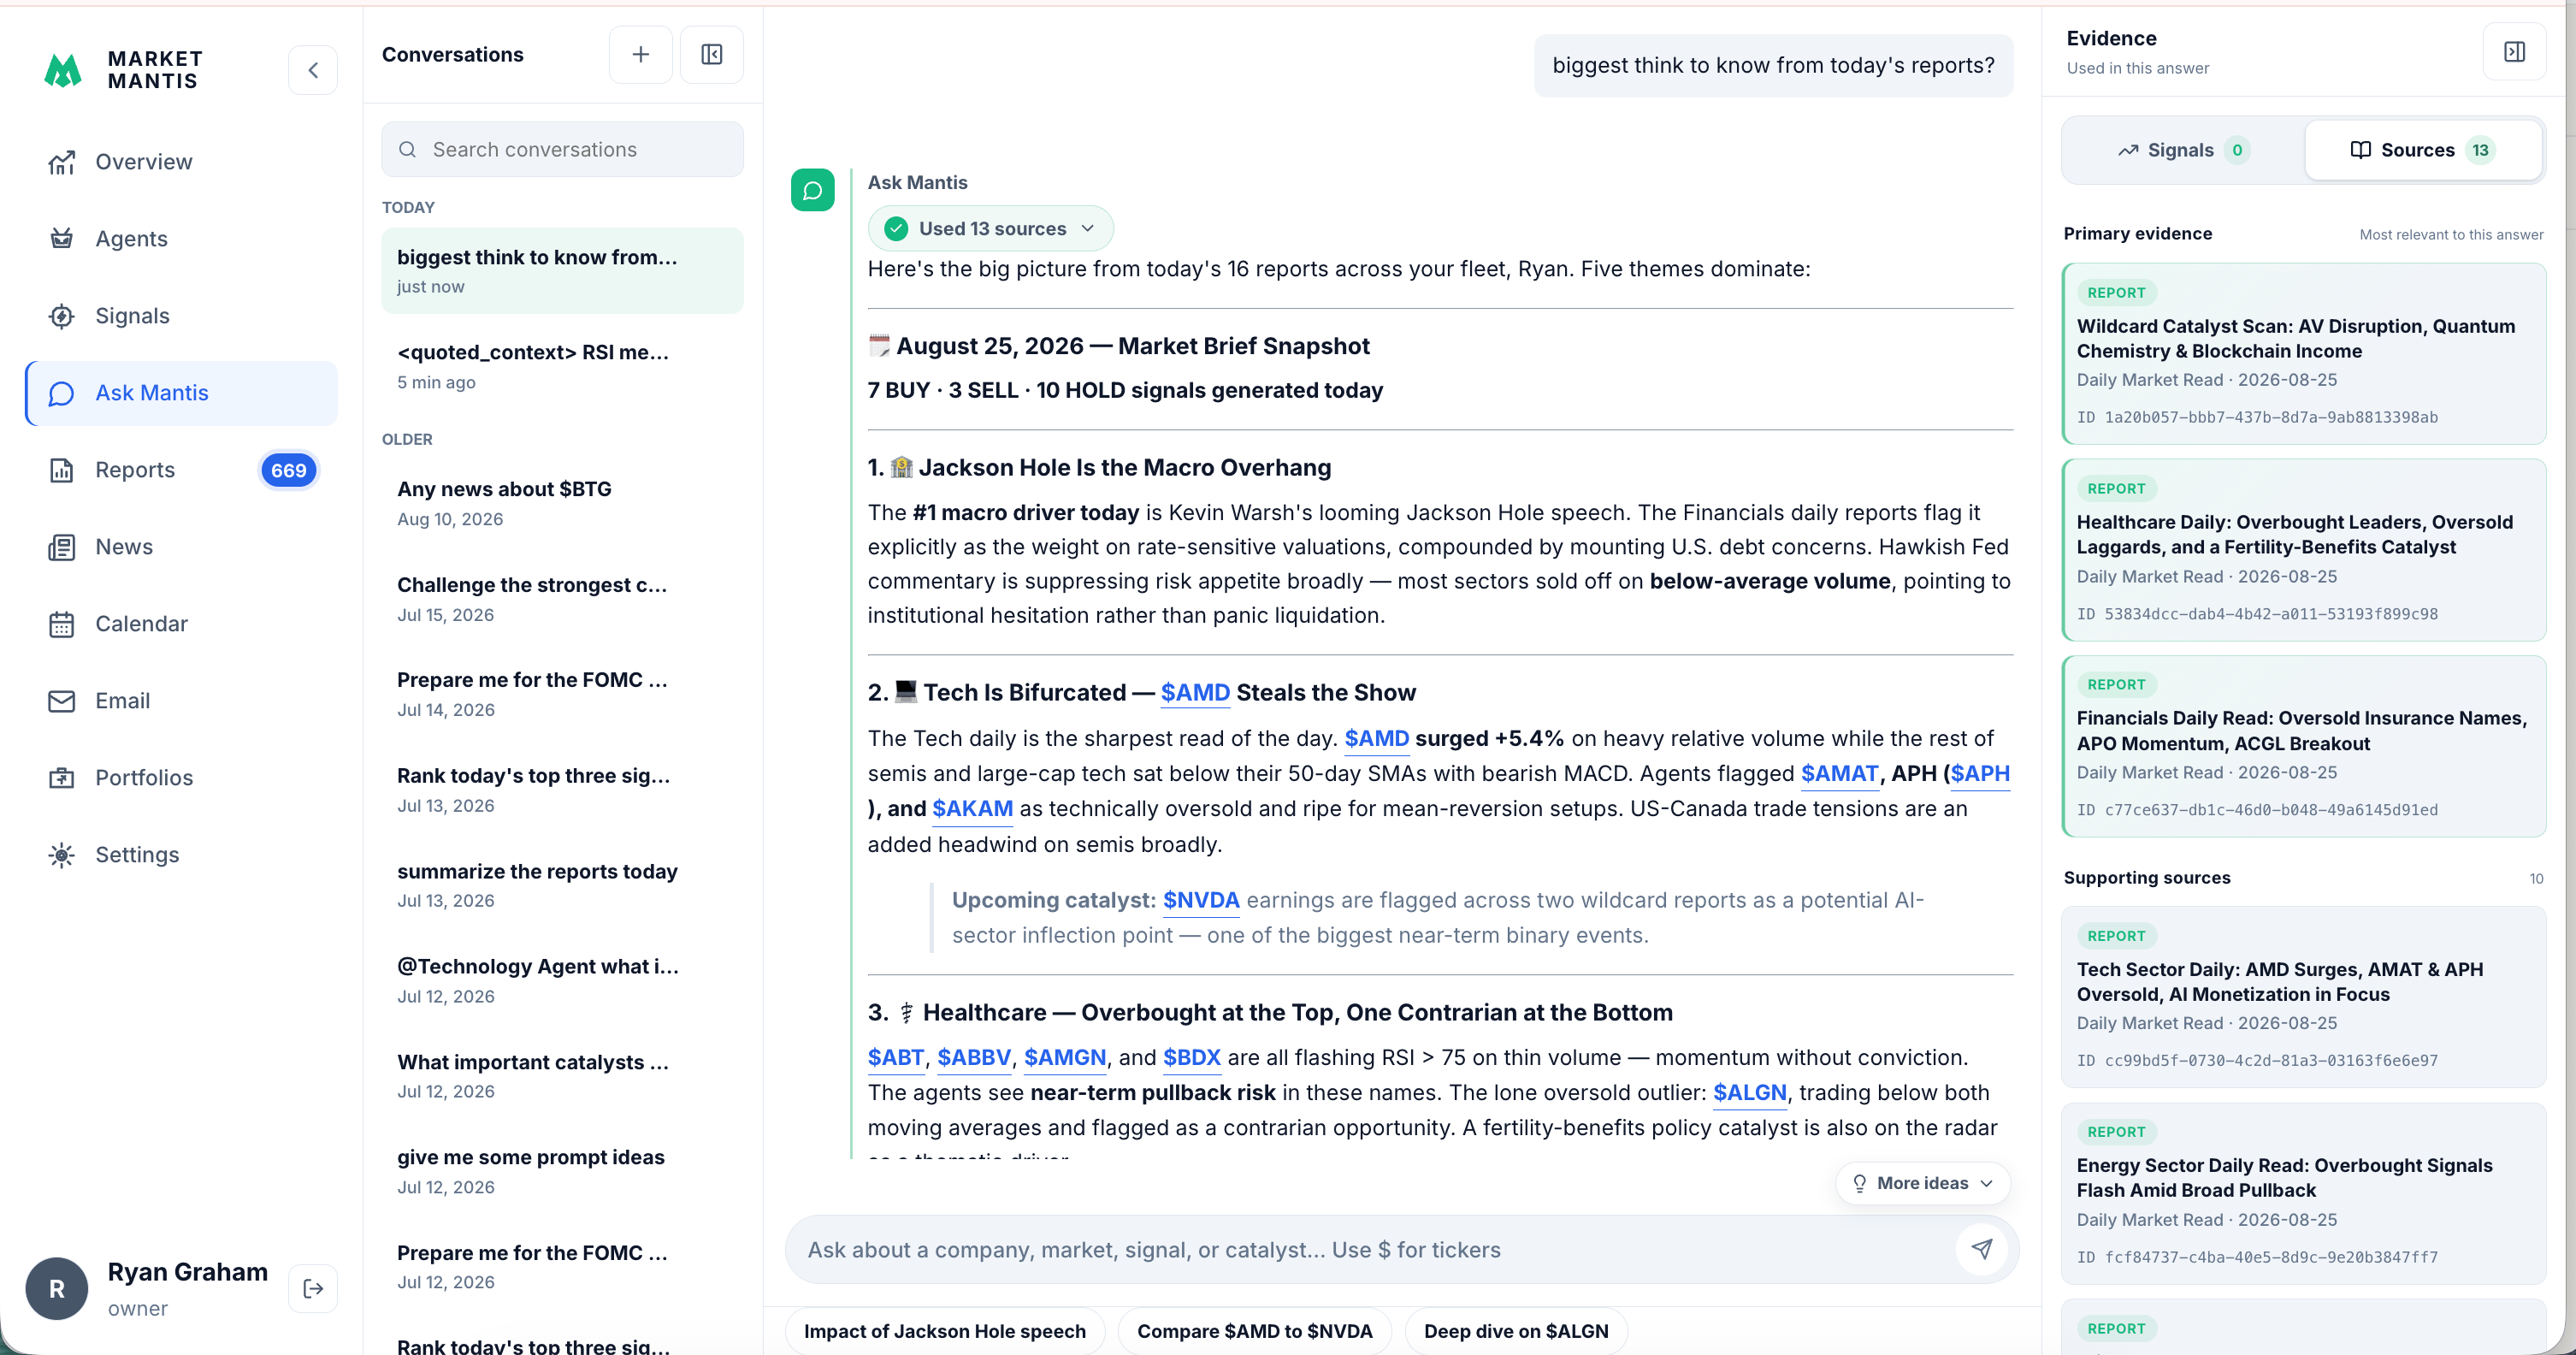Image resolution: width=2576 pixels, height=1355 pixels.
Task: Open the Financials Daily Read report card
Action: coord(2304,746)
